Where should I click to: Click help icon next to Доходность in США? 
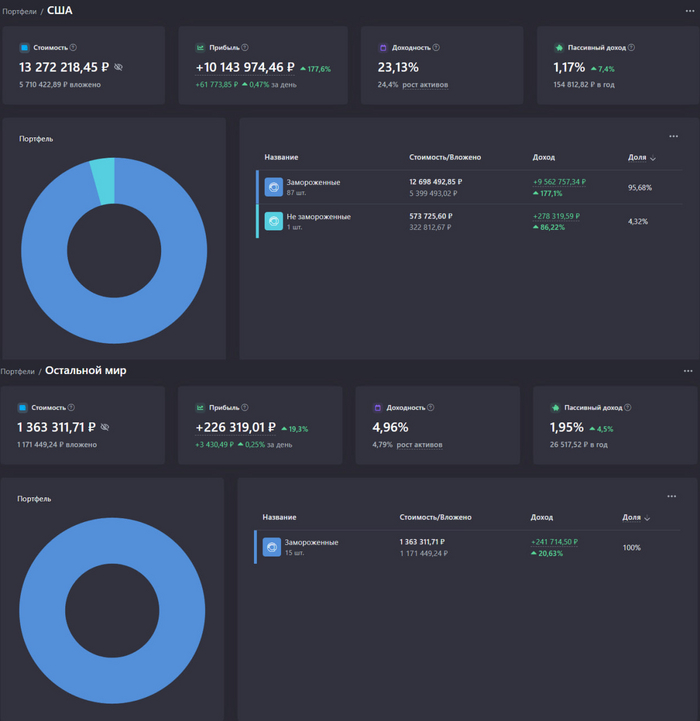[x=436, y=47]
